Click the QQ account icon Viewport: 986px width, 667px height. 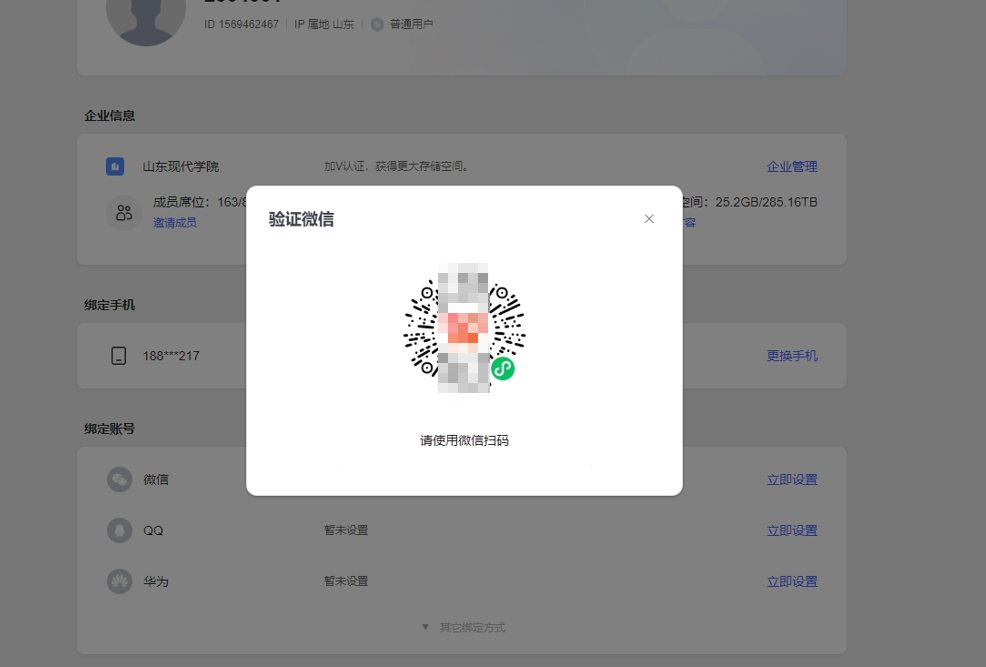[x=119, y=531]
